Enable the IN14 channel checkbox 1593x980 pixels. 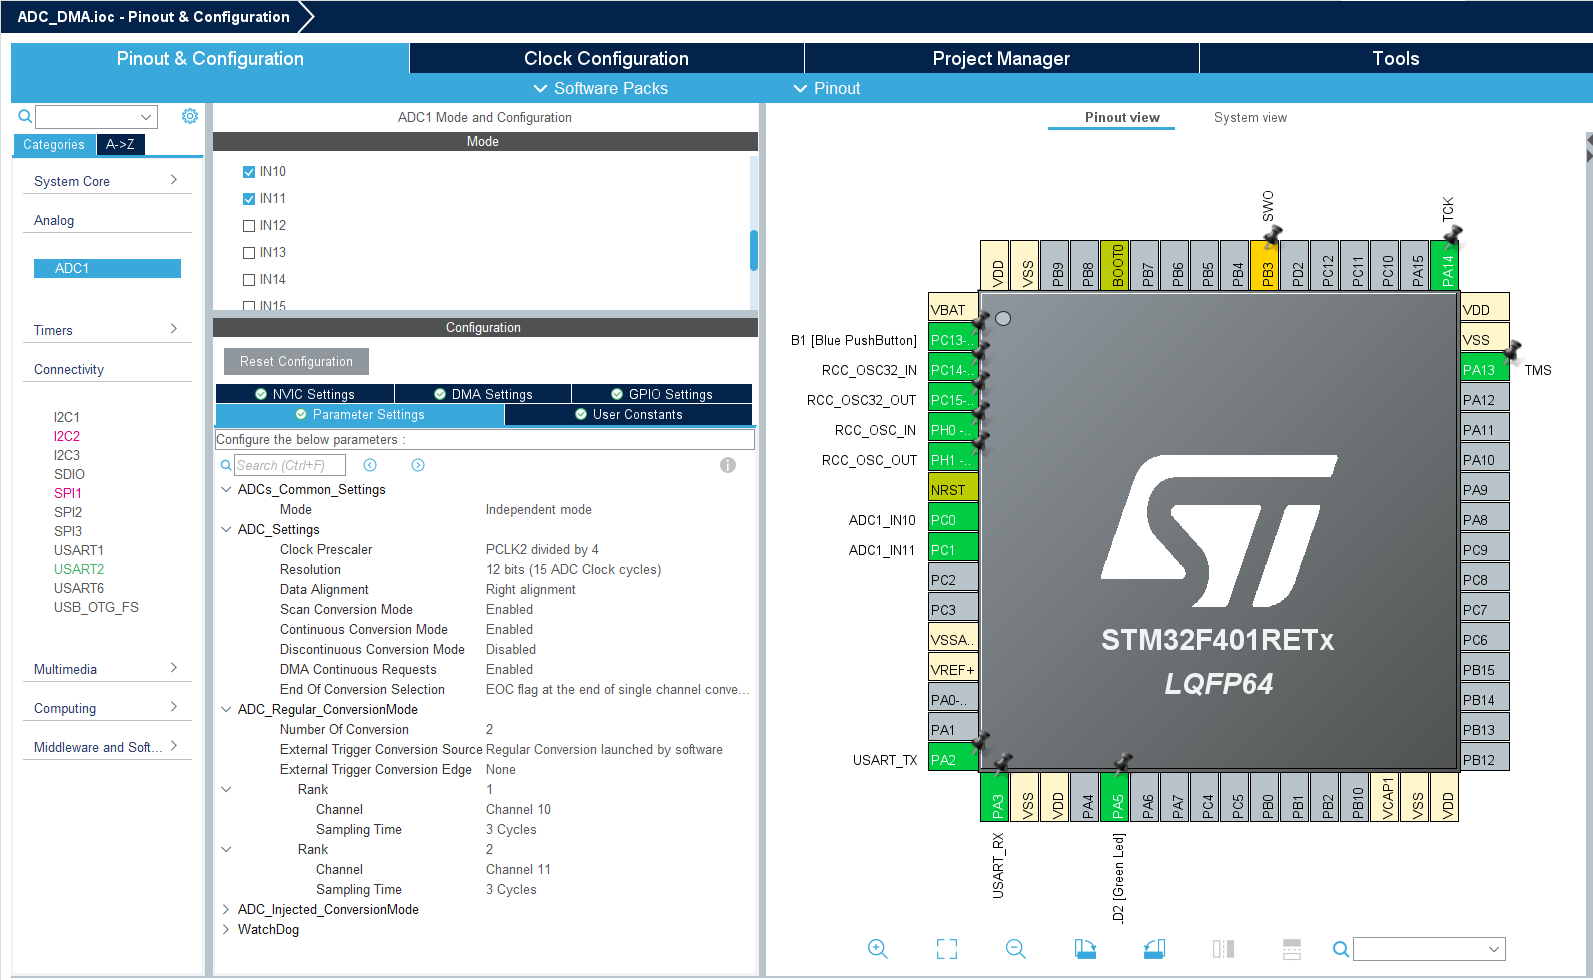249,280
